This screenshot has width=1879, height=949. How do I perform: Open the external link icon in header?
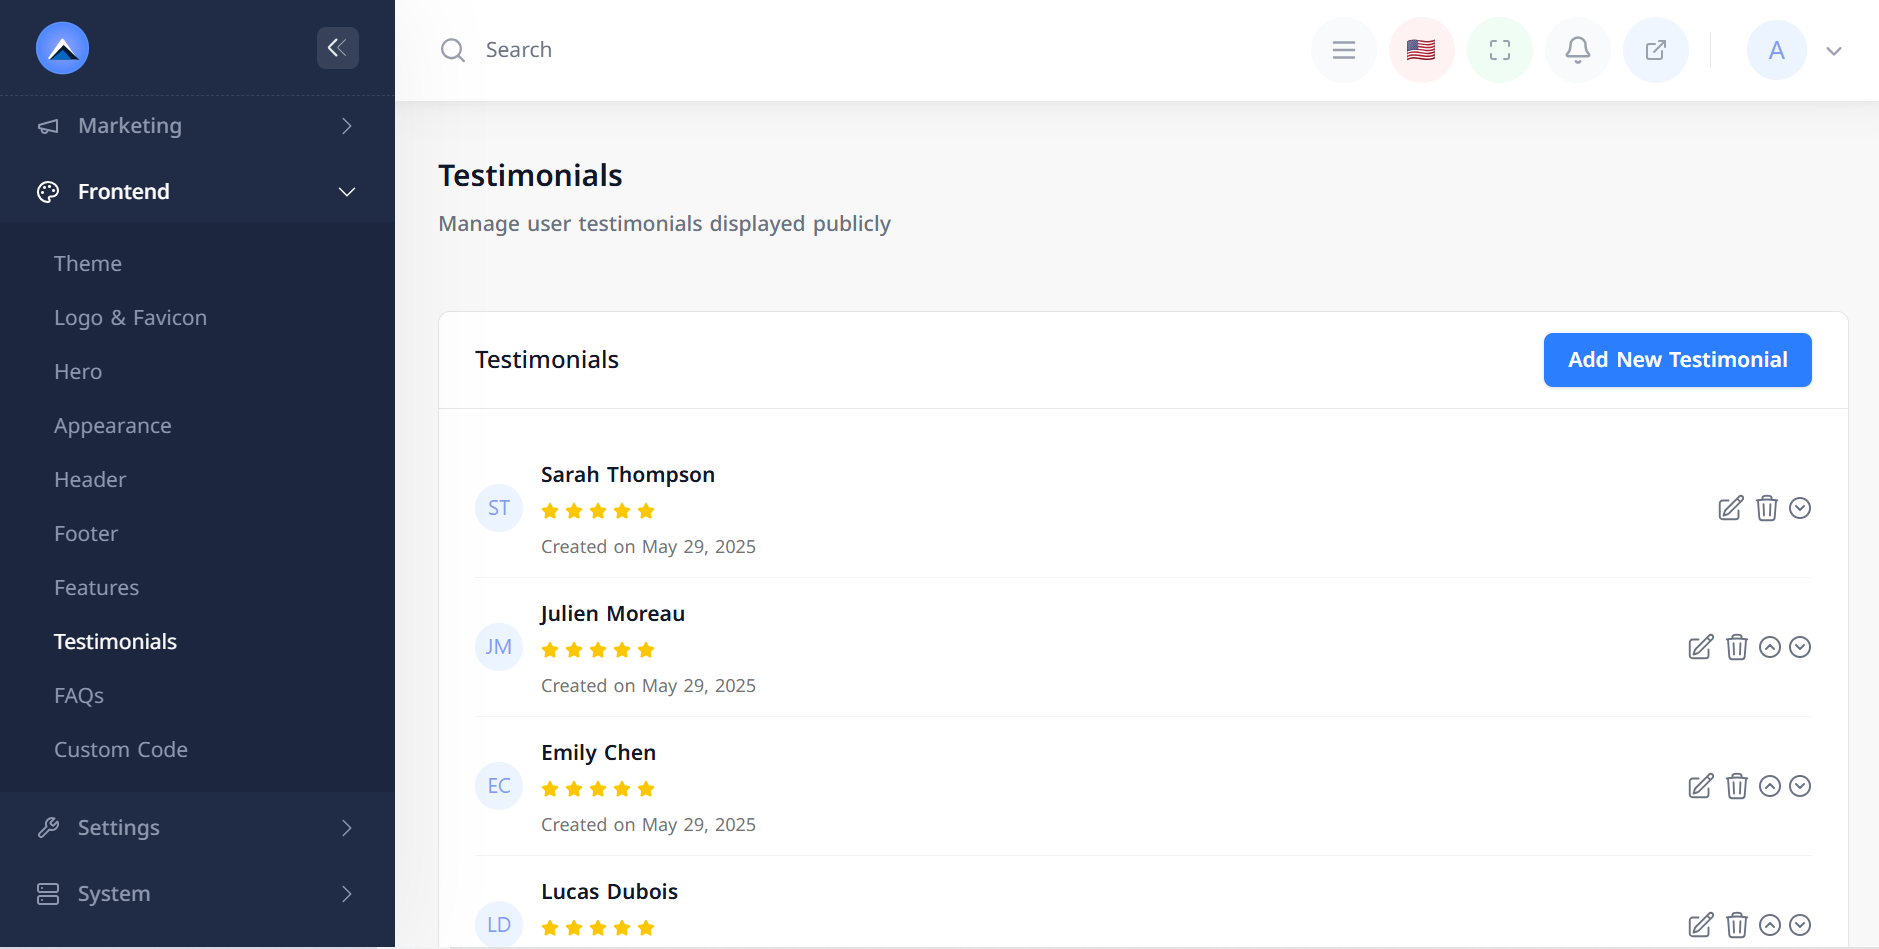point(1656,50)
